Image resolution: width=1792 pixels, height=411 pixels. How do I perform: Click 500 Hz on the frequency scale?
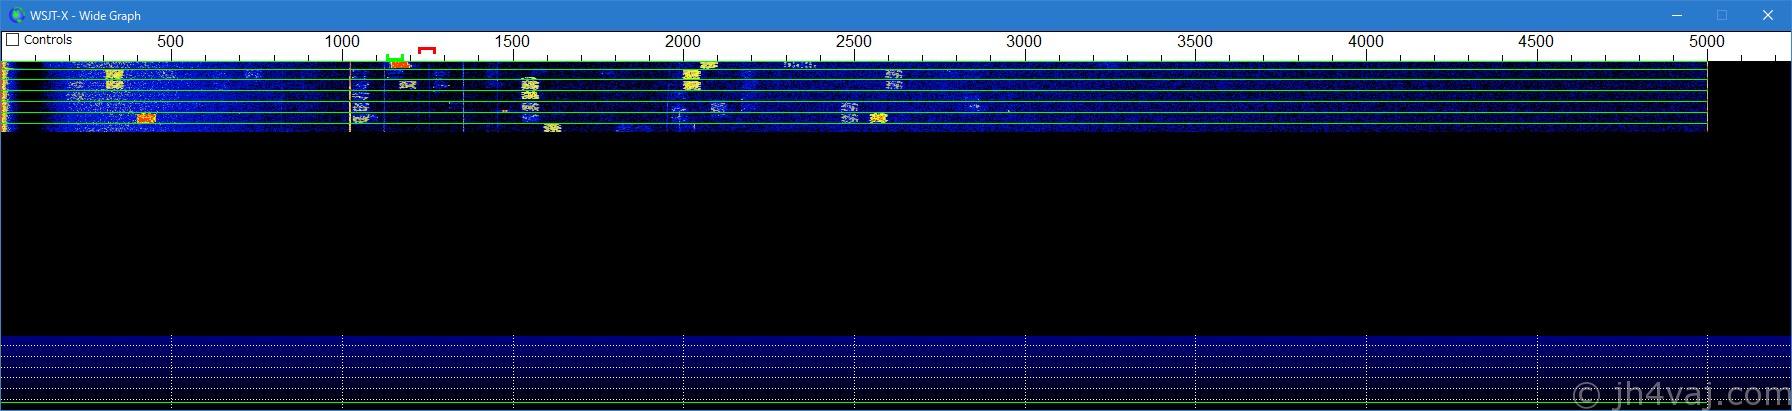(x=171, y=42)
